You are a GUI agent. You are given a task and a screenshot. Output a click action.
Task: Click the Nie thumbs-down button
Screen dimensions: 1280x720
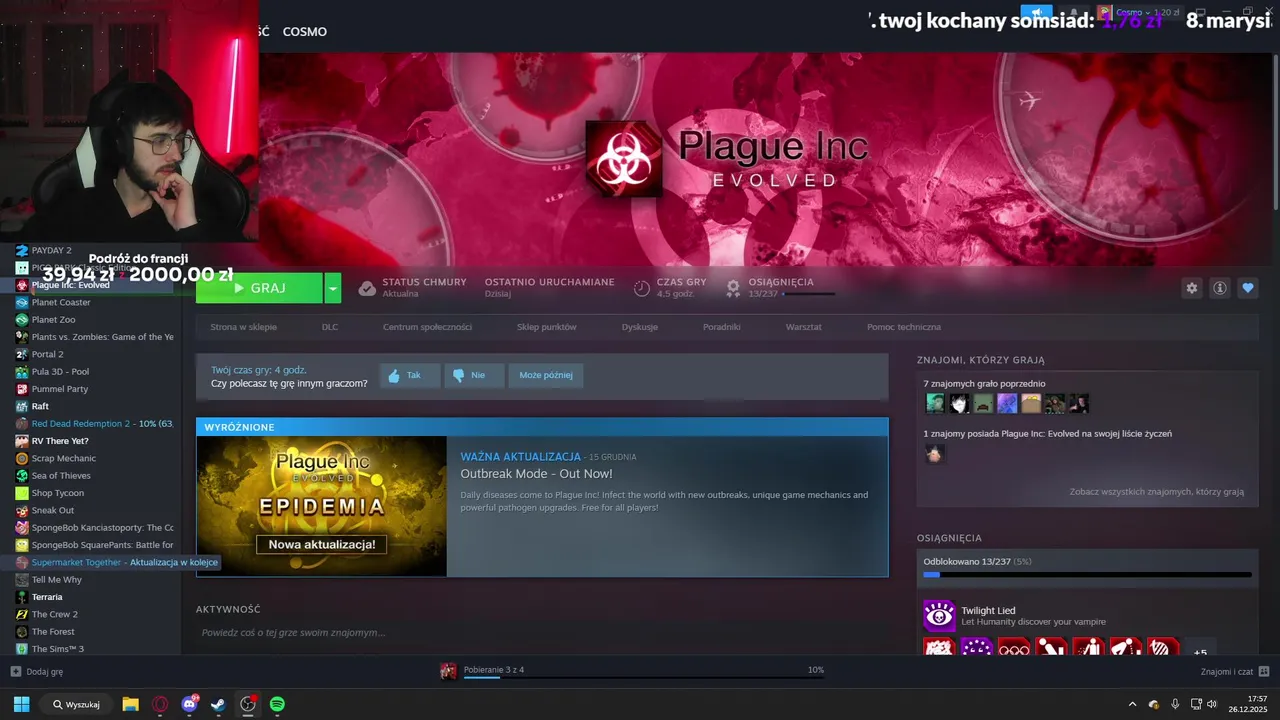tap(474, 376)
